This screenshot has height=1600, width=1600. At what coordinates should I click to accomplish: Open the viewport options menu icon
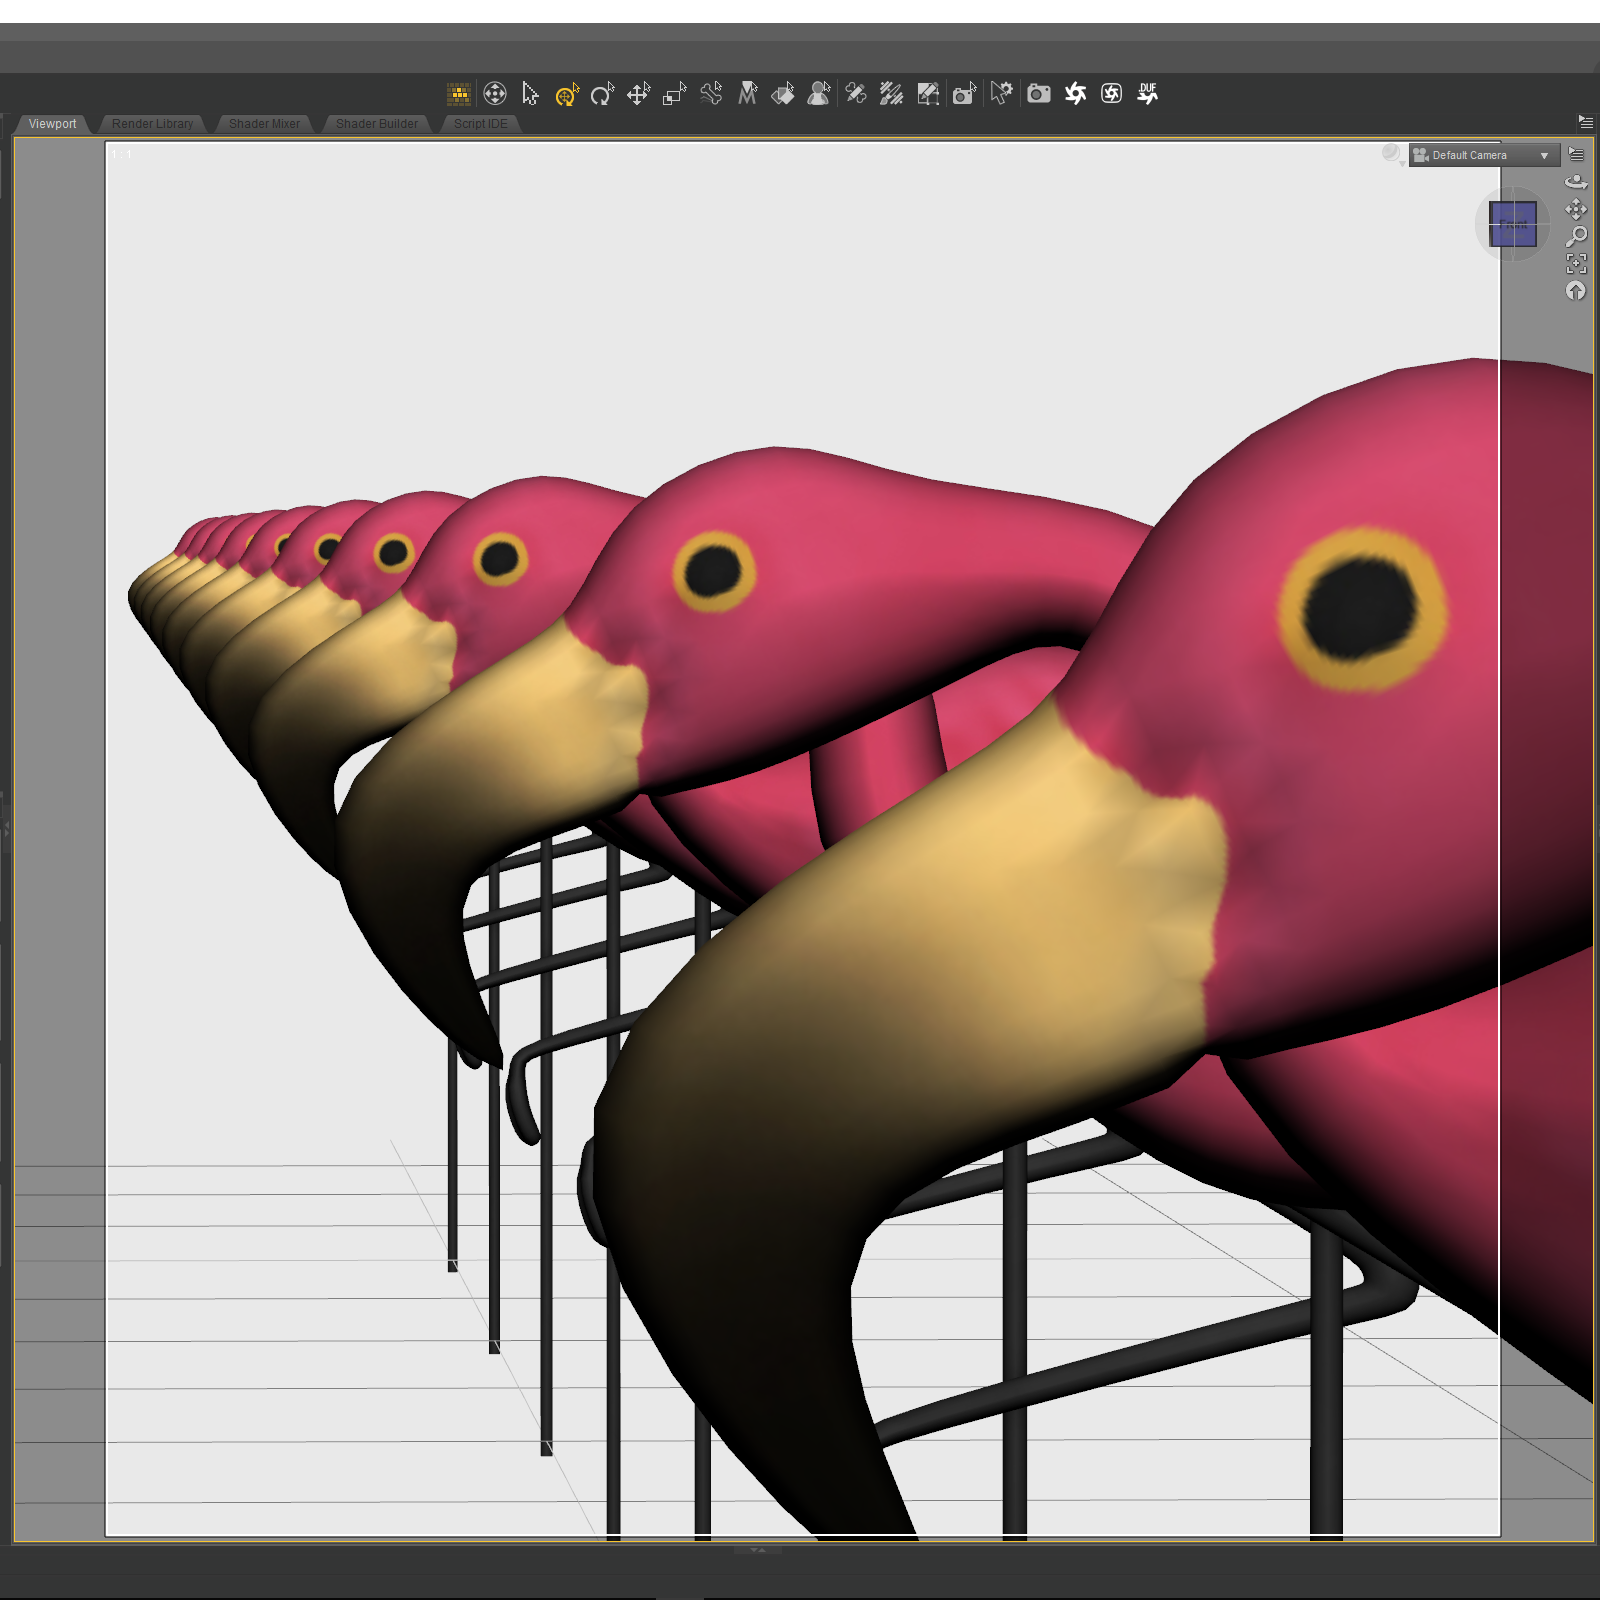(1576, 154)
